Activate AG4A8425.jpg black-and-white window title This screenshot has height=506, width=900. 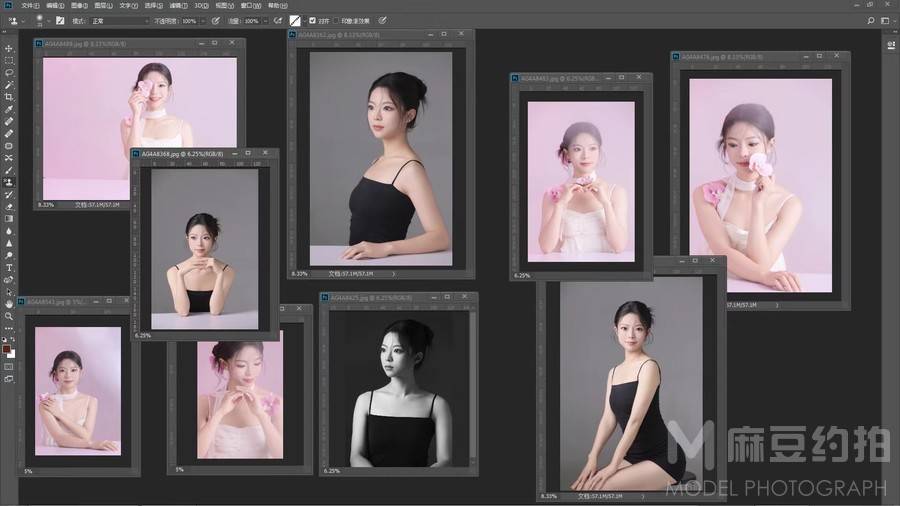click(372, 298)
